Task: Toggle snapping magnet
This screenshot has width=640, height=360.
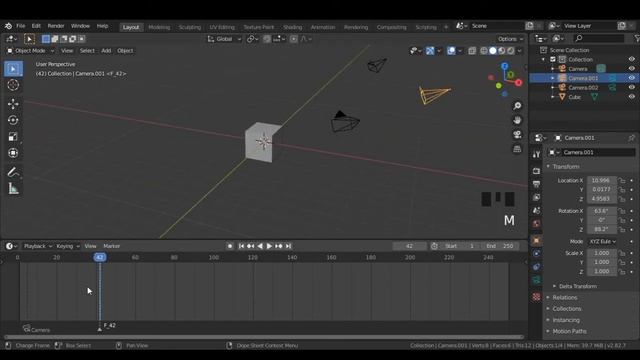Action: [x=267, y=39]
